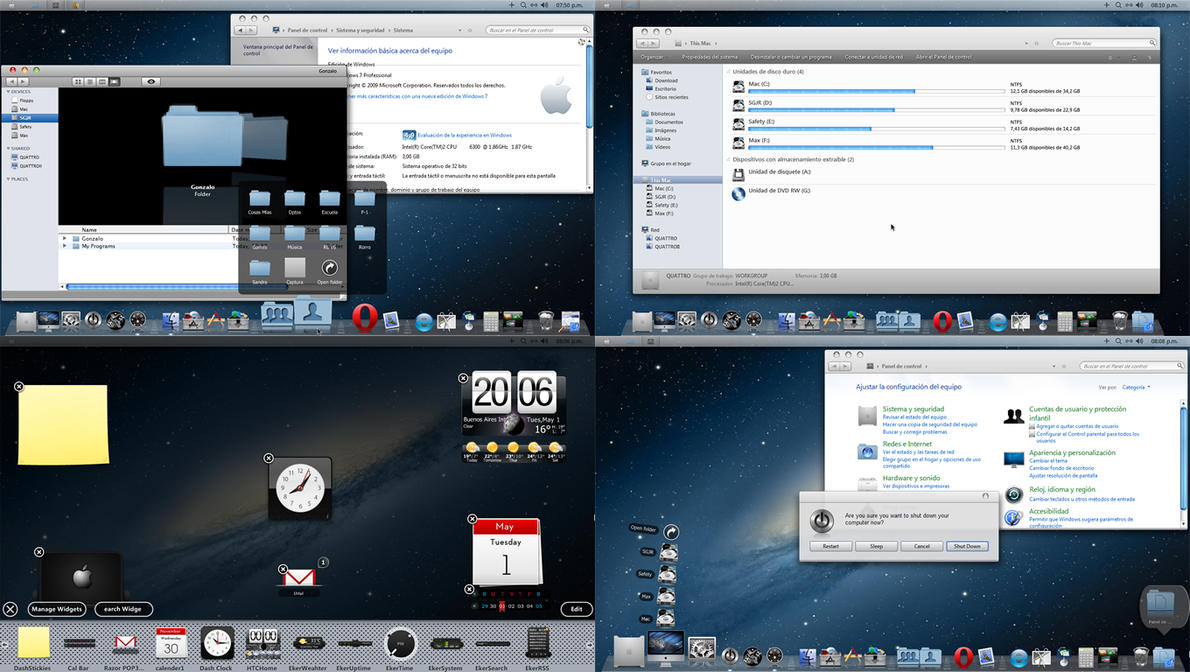This screenshot has width=1190, height=672.
Task: Expand the Gonzalo folder row triangle
Action: click(65, 238)
